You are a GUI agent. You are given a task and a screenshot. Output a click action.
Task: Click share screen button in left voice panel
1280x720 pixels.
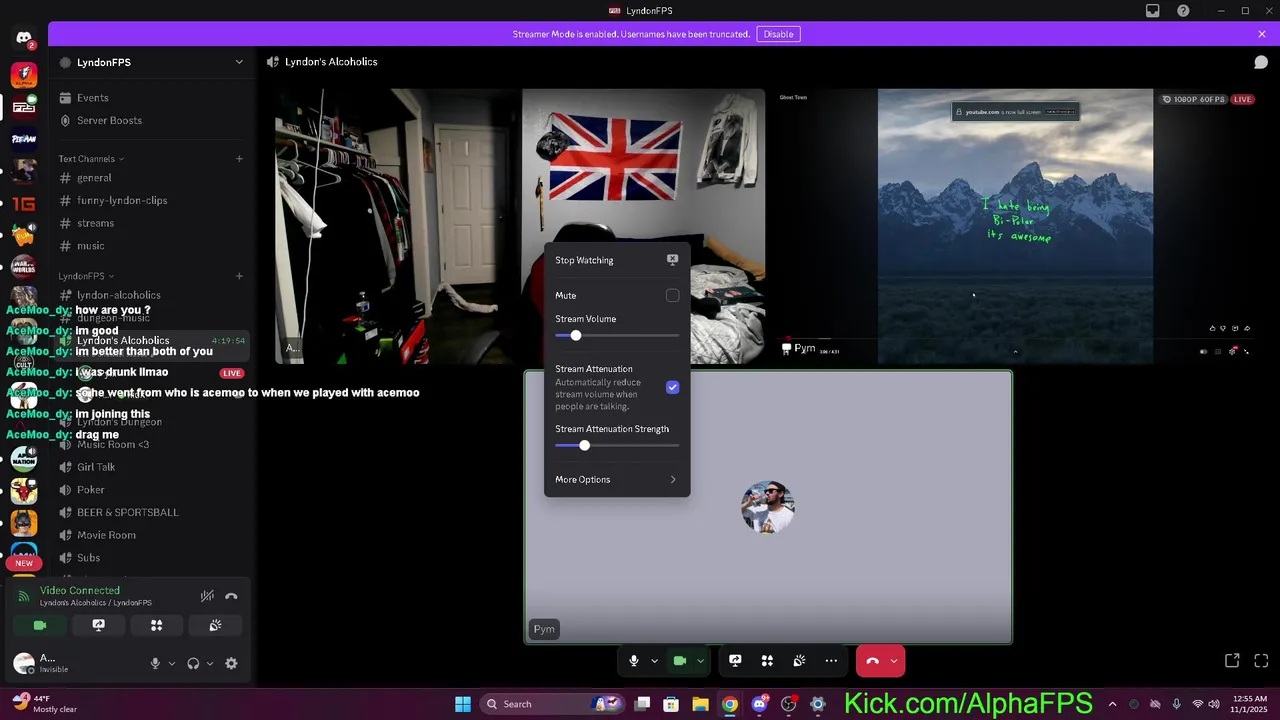click(x=98, y=625)
